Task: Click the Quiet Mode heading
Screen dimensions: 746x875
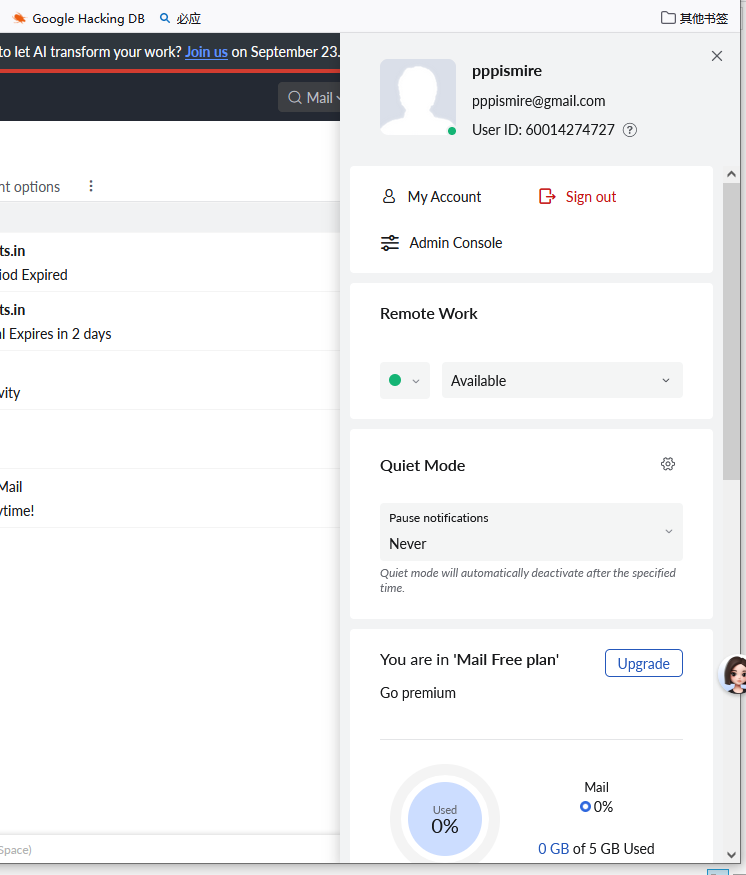Action: click(x=422, y=465)
